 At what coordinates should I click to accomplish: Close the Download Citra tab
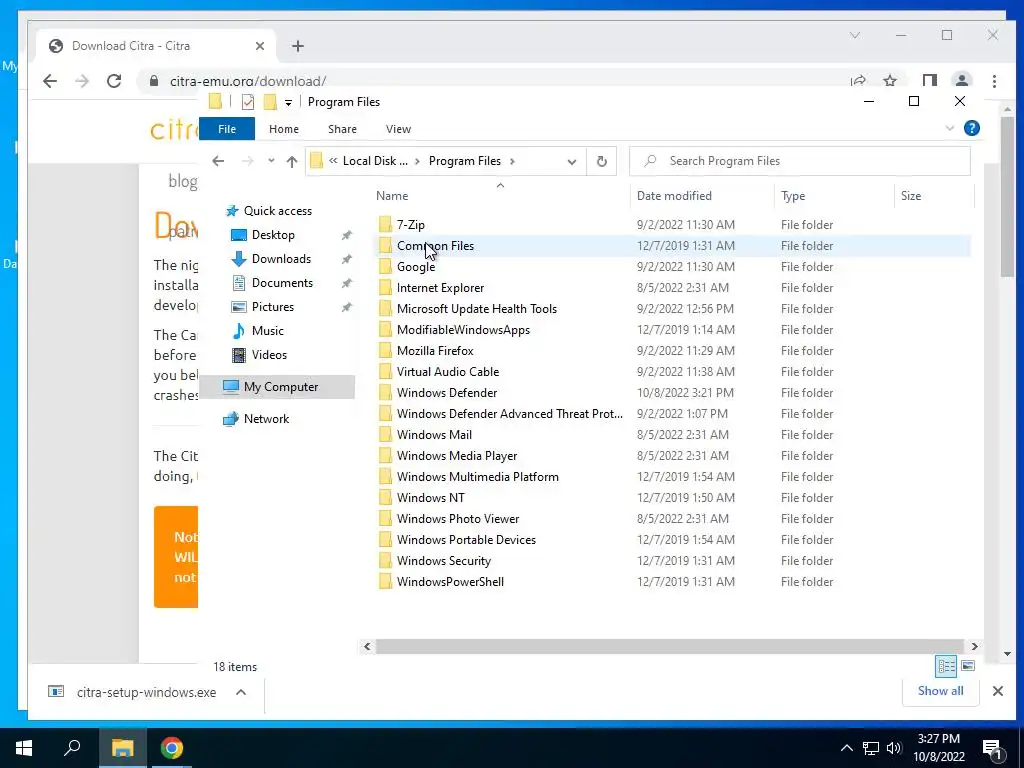[x=260, y=46]
